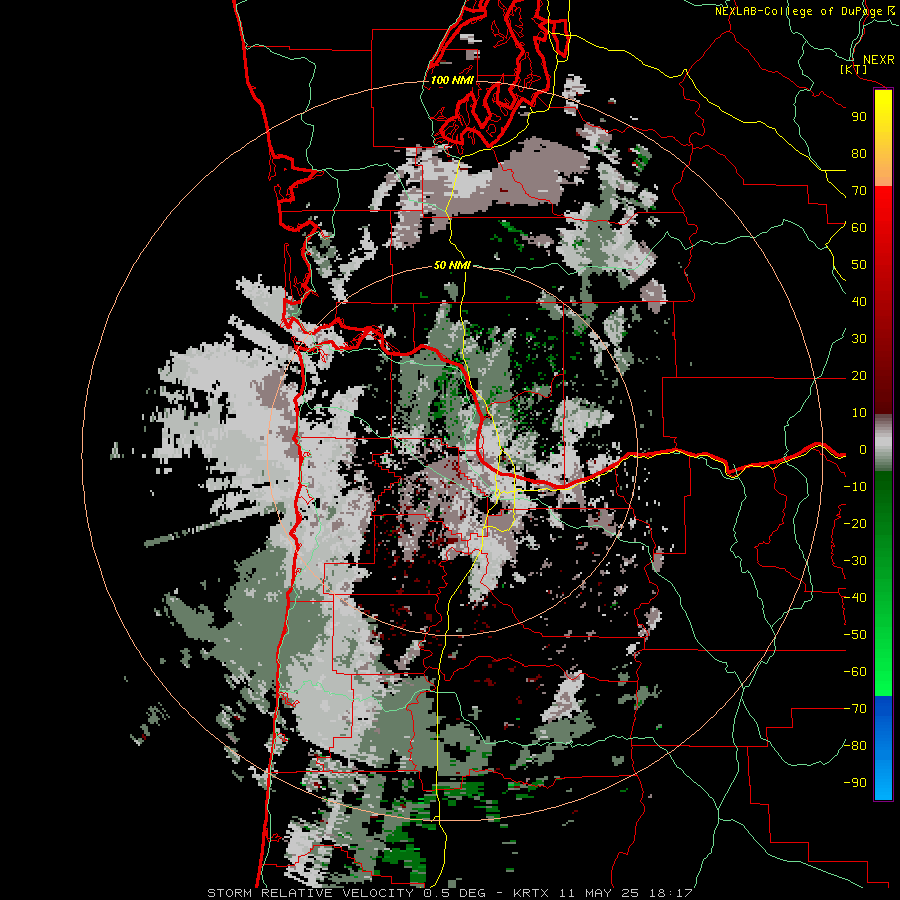Click the 50 NMI range ring label
The height and width of the screenshot is (900, 900).
click(x=452, y=265)
